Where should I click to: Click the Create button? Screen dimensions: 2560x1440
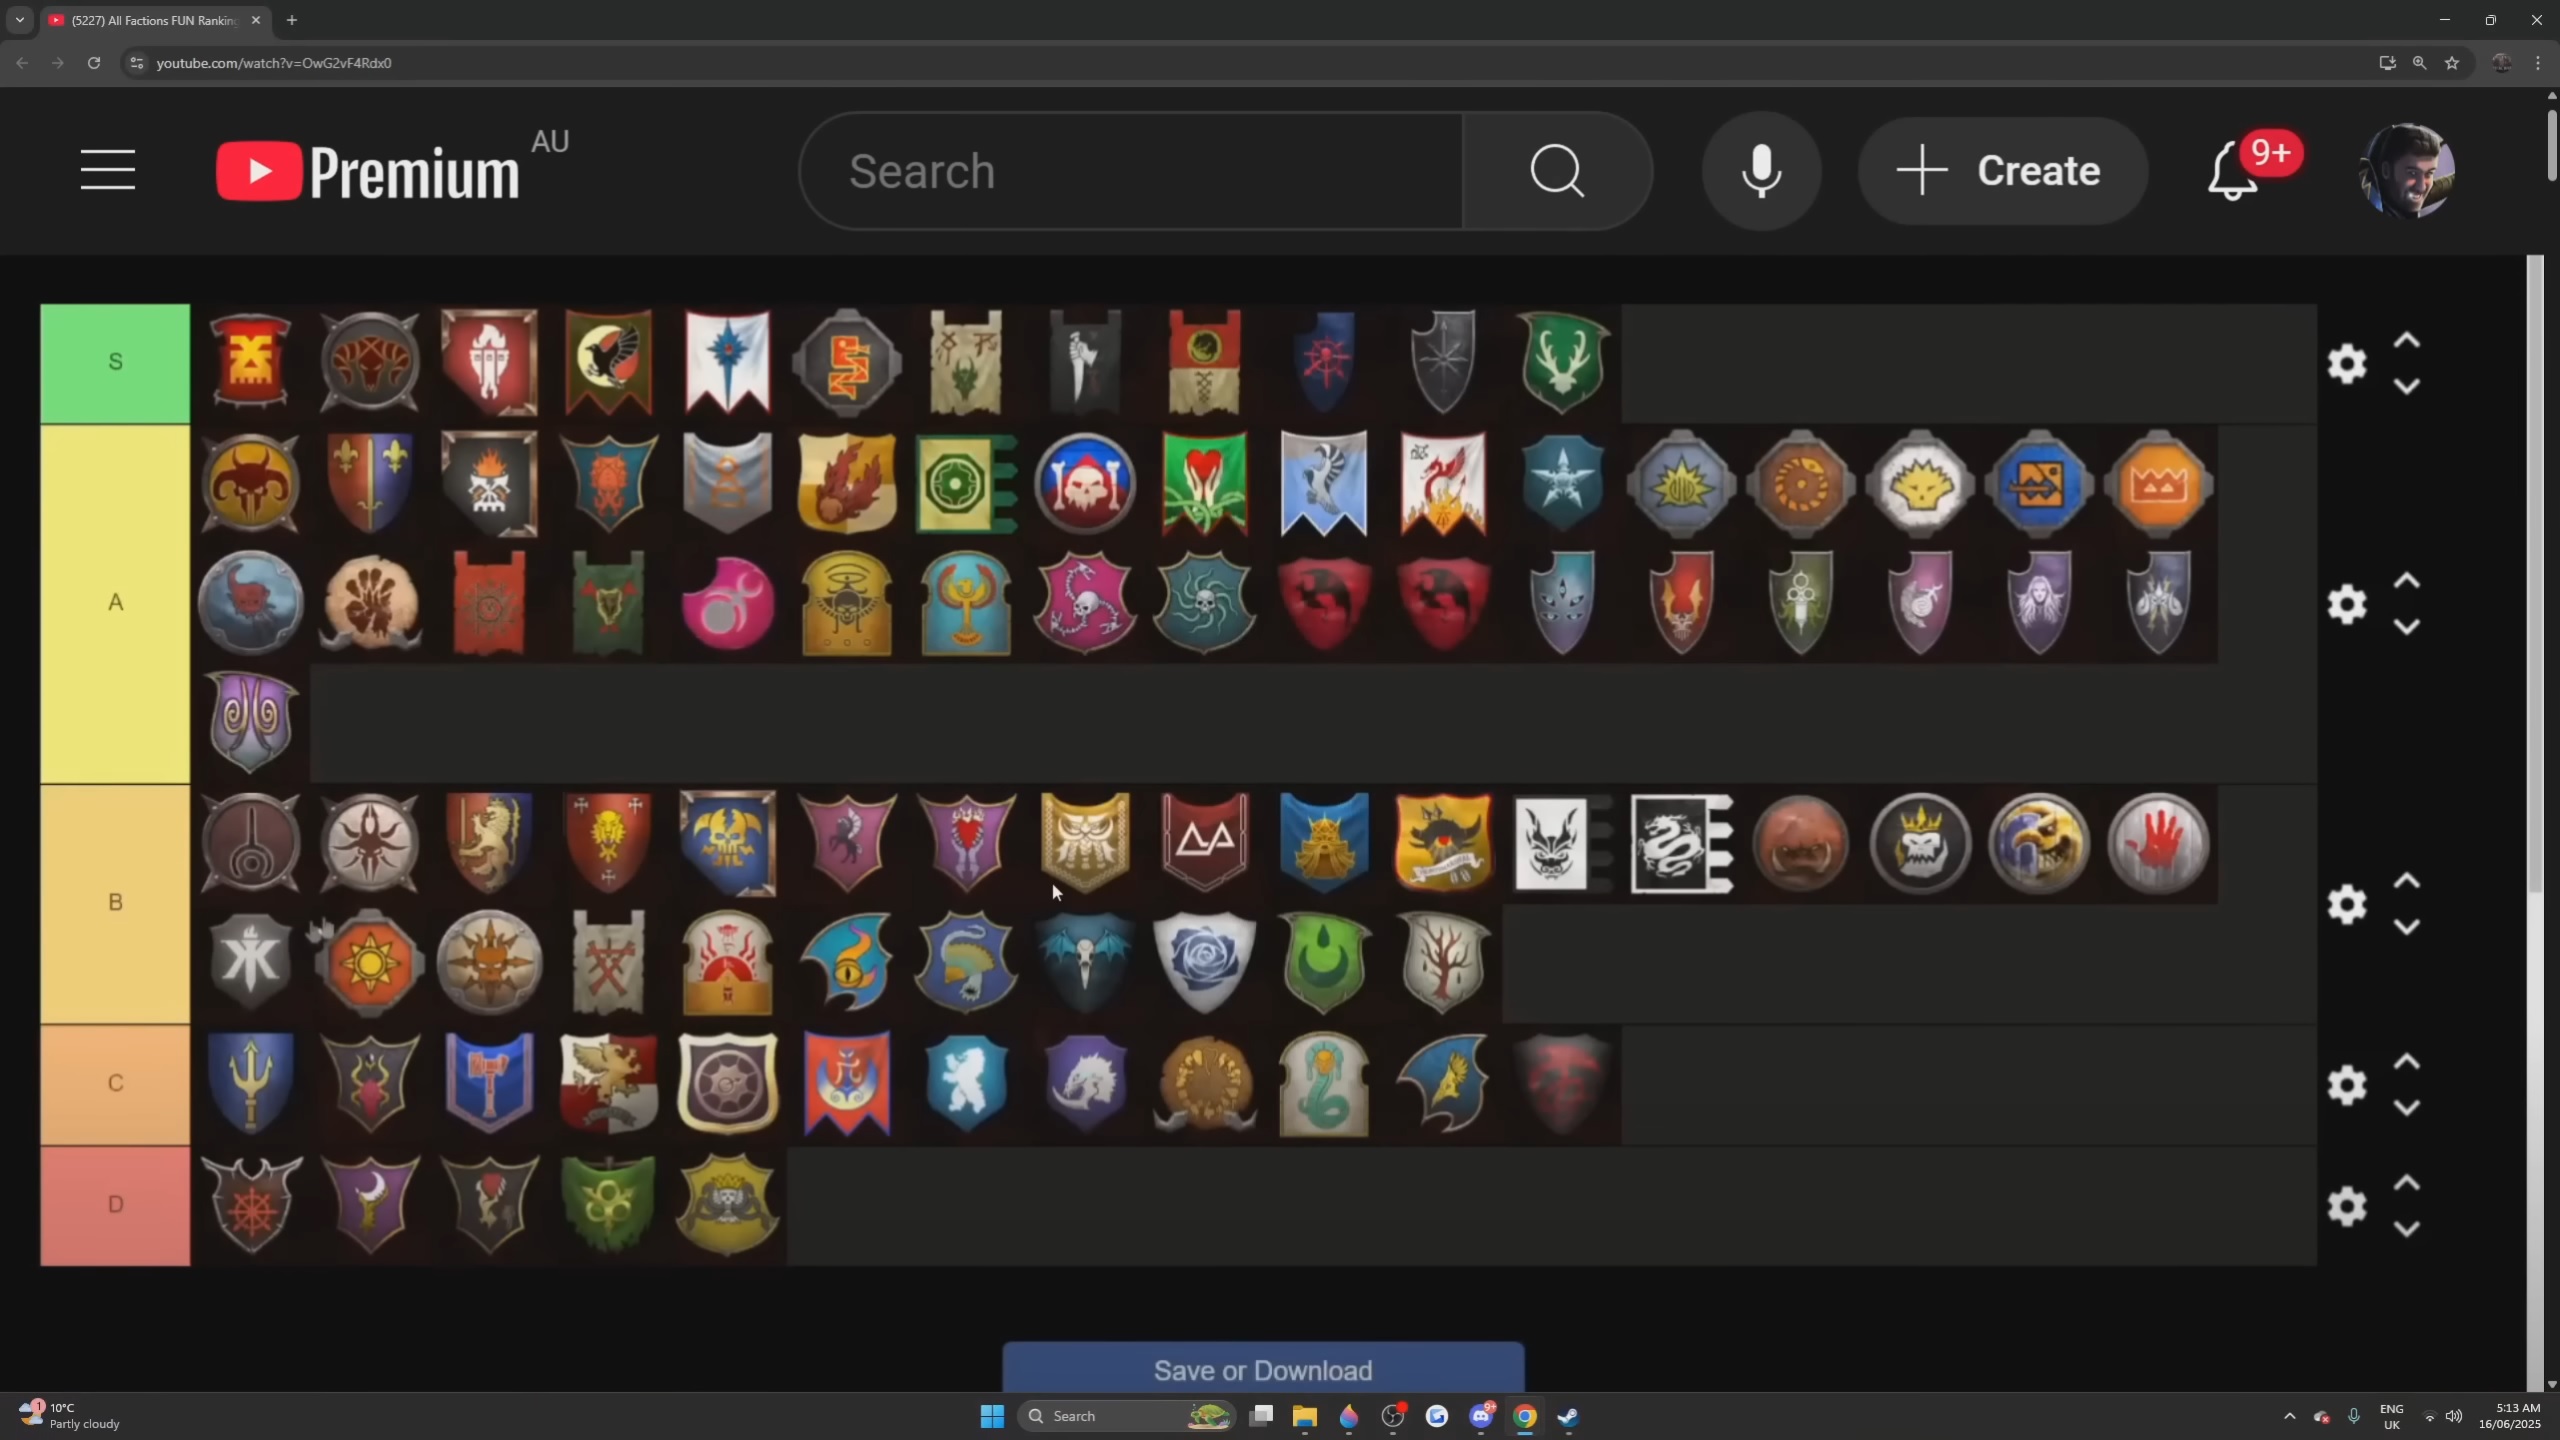[x=2002, y=171]
